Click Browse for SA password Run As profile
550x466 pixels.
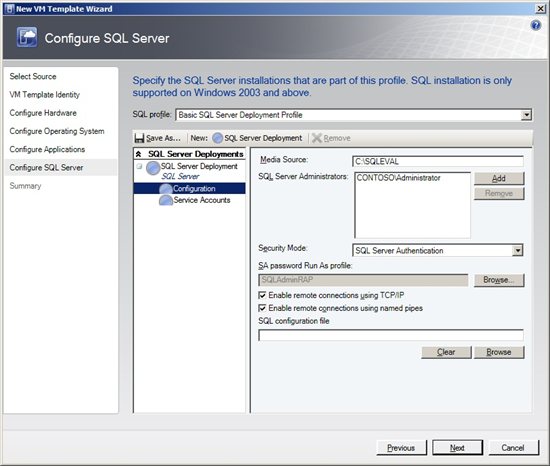coord(499,280)
